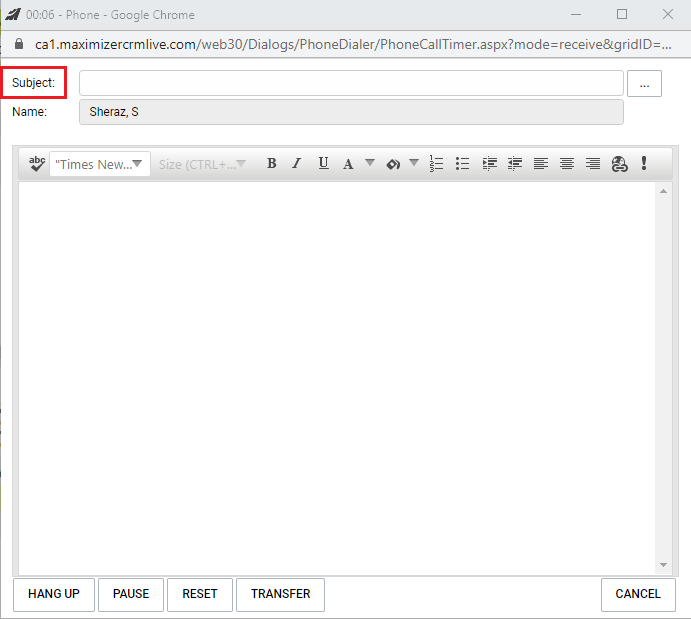Screen dimensions: 691x619
Task: Open the Times New Roman font dropdown
Action: click(x=100, y=164)
